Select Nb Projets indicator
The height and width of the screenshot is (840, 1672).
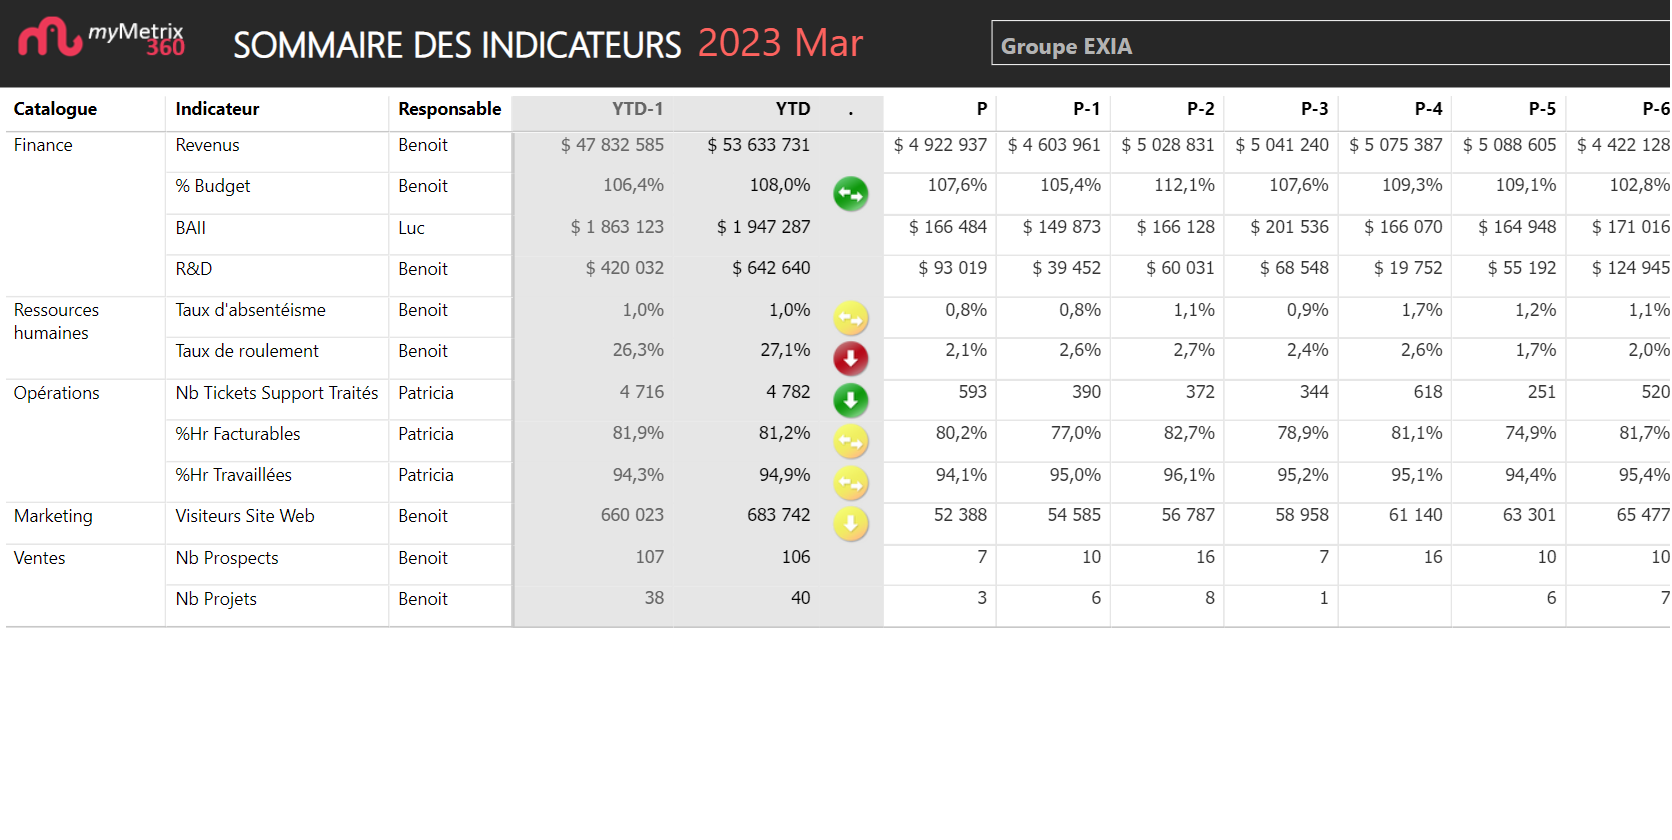click(x=216, y=599)
